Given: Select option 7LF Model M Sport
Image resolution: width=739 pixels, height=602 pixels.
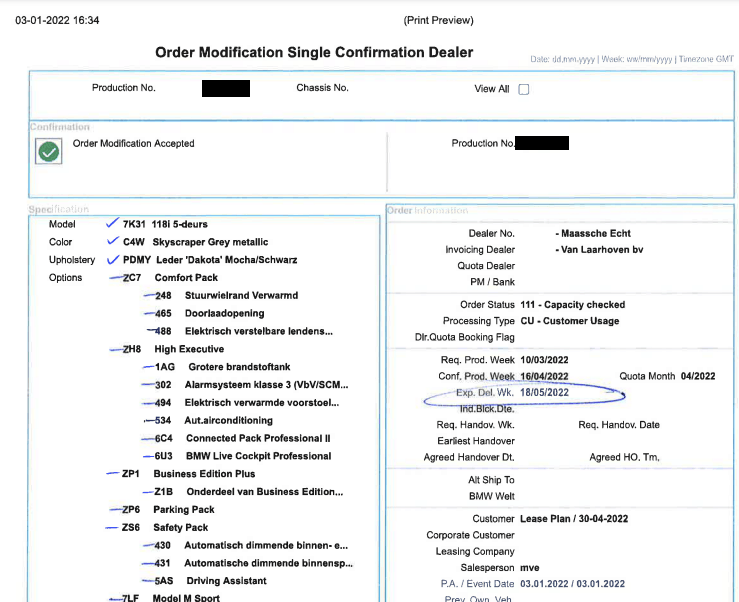Looking at the screenshot, I should [171, 598].
